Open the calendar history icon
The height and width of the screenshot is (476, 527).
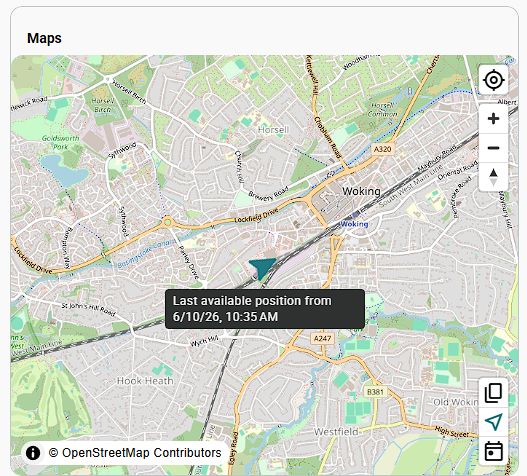coord(493,451)
